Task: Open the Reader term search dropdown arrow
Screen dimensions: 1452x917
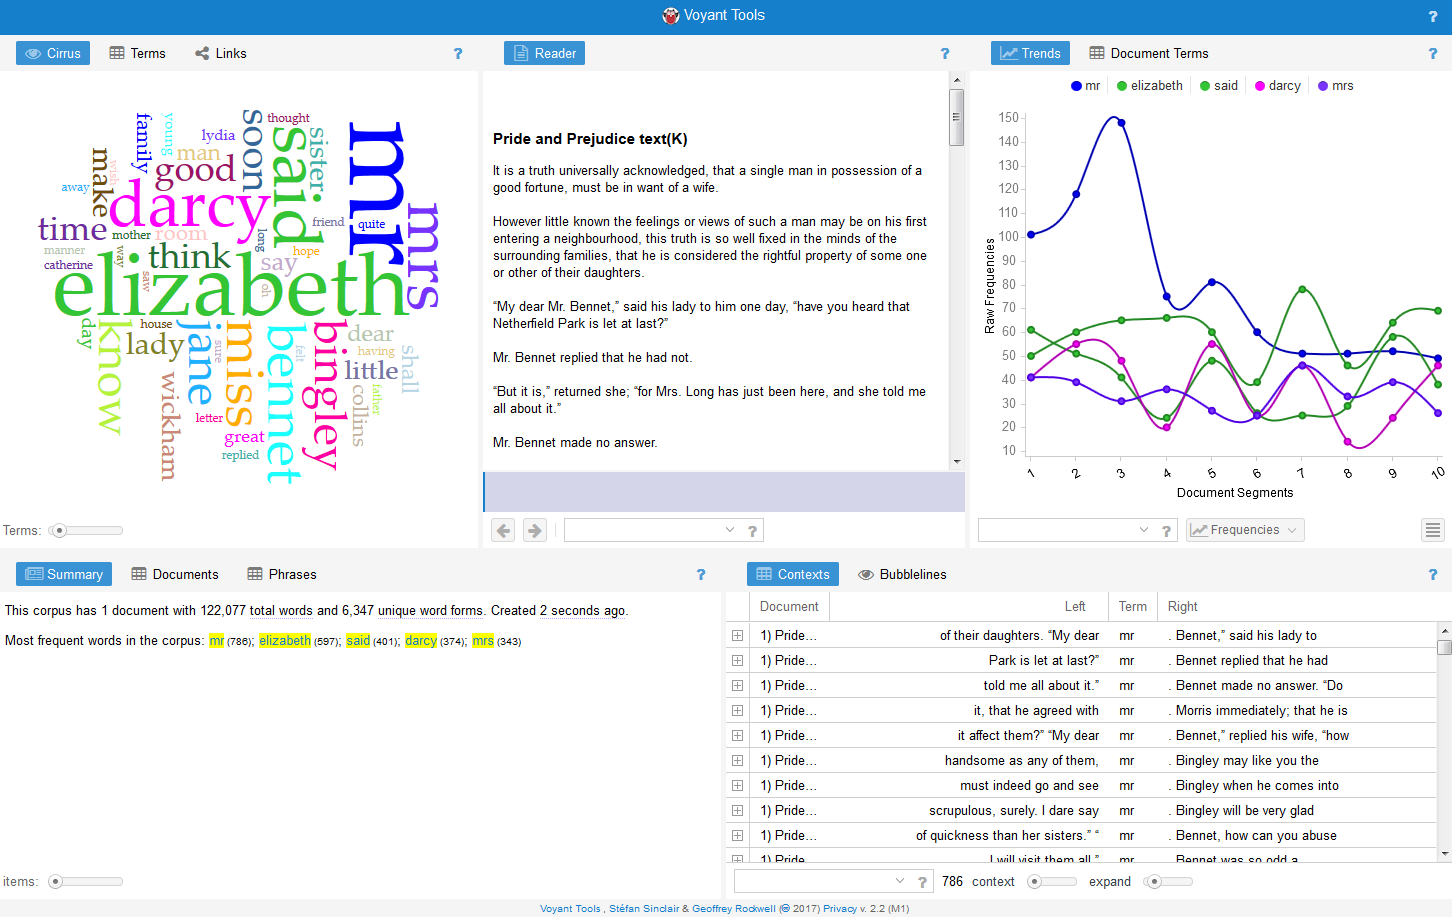Action: (730, 530)
